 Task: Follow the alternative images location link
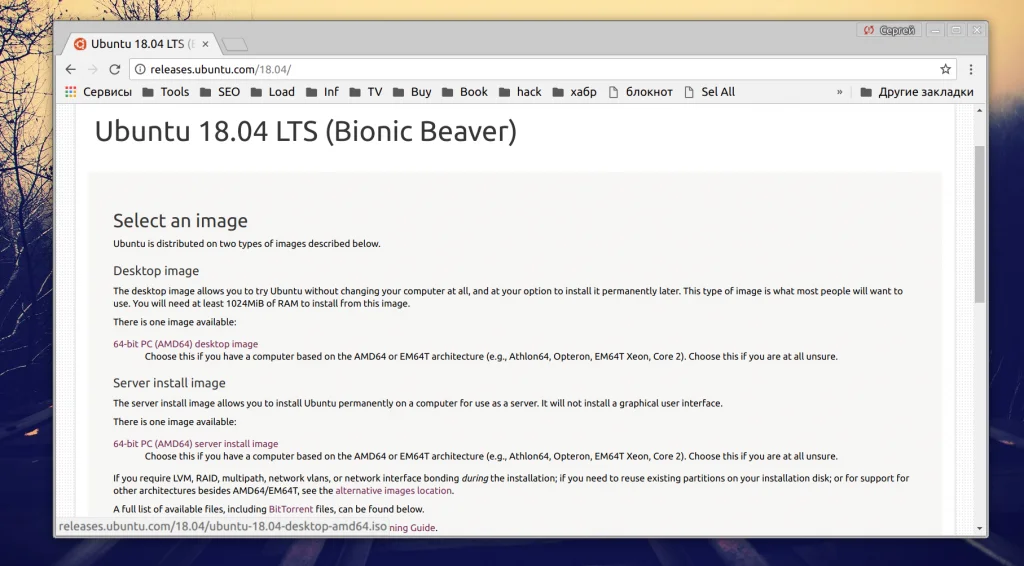coord(394,491)
